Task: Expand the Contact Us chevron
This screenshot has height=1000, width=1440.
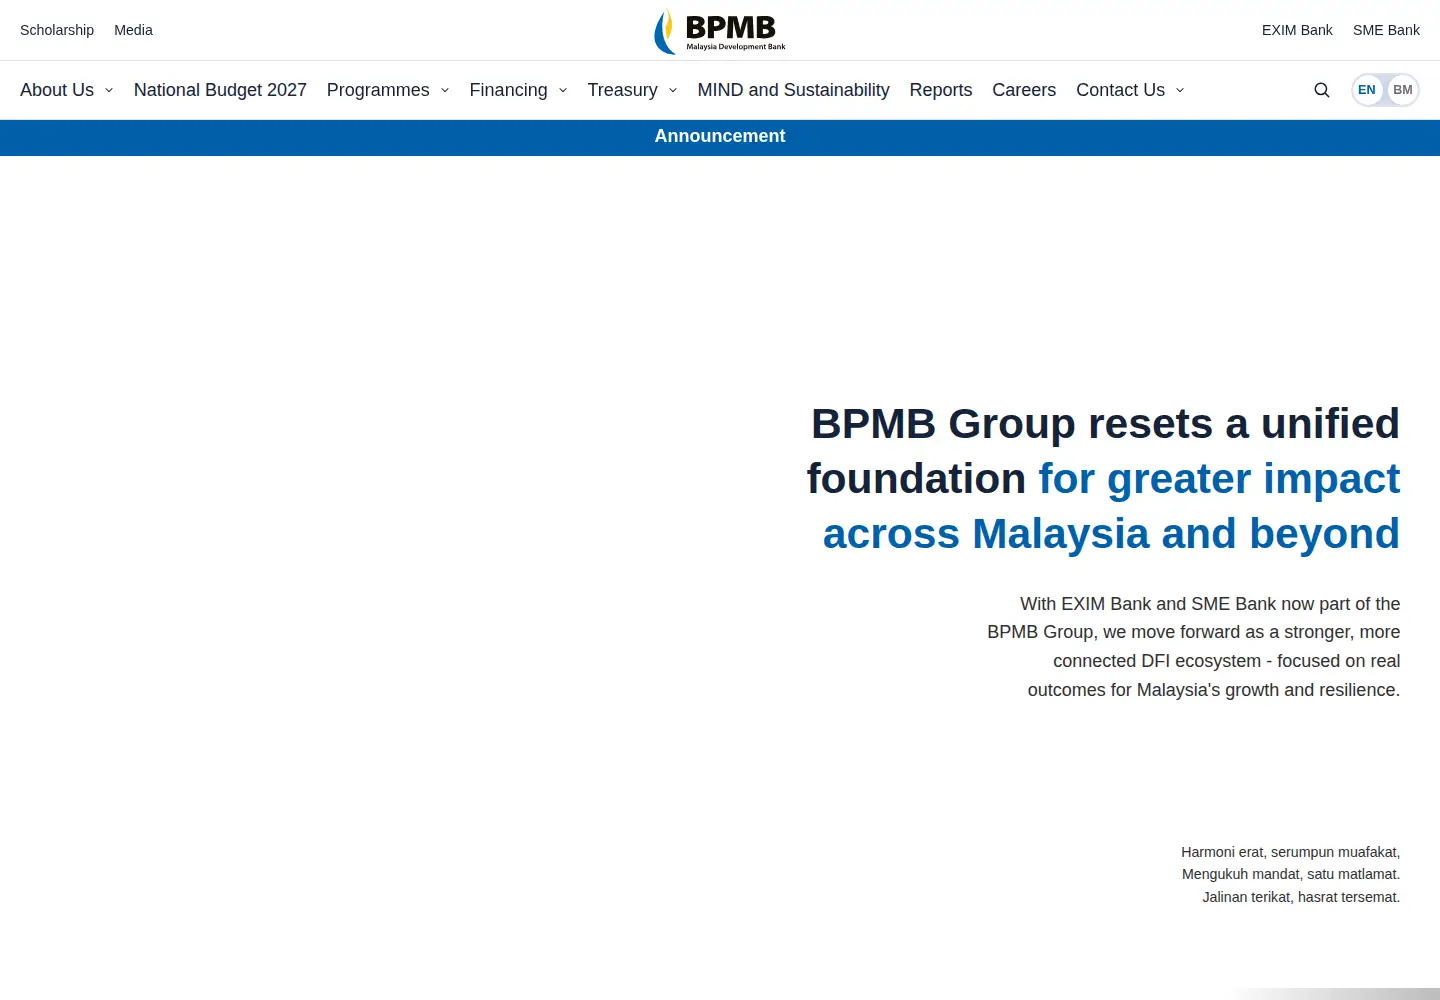Action: tap(1180, 90)
